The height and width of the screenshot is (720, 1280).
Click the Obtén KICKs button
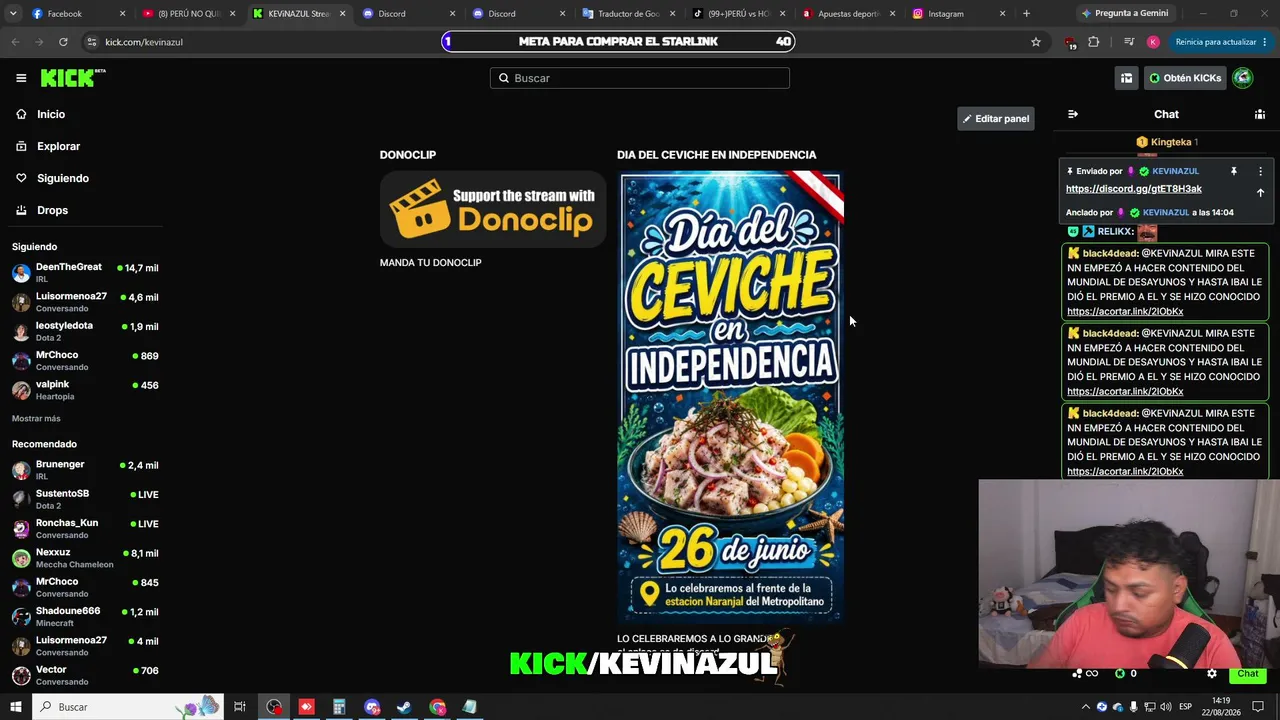1185,78
